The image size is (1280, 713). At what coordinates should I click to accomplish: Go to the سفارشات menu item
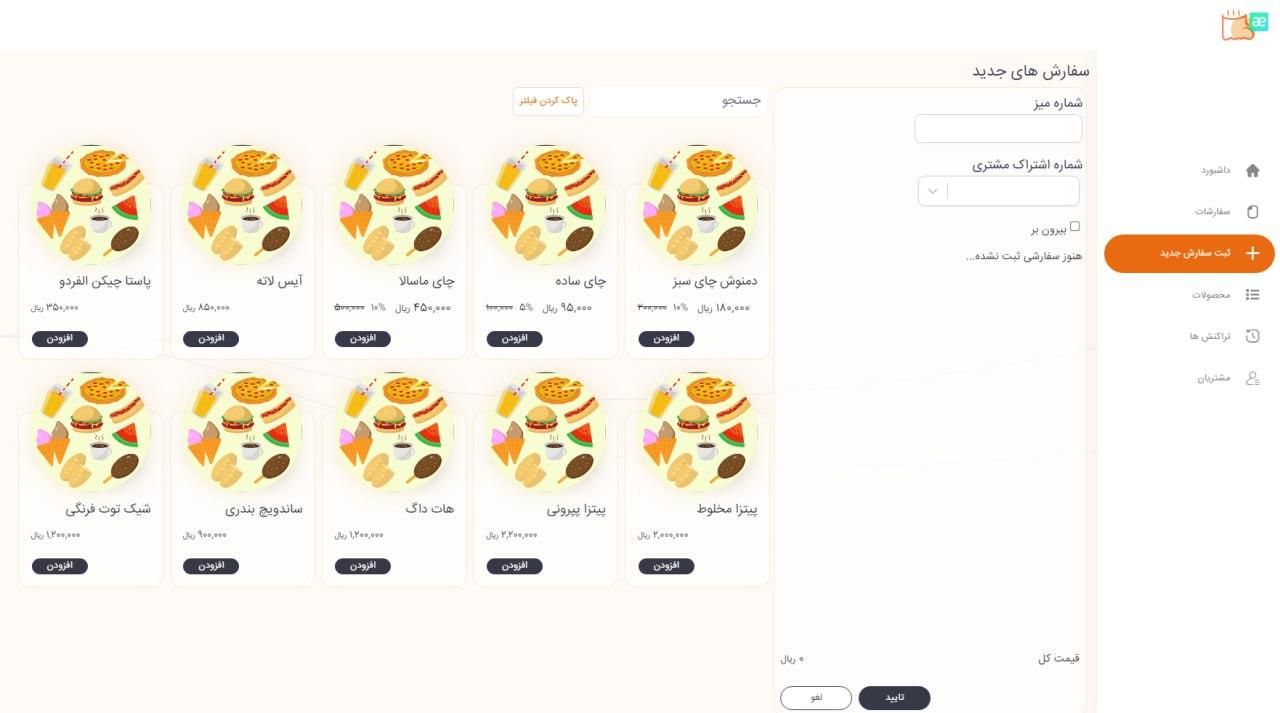click(x=1211, y=212)
